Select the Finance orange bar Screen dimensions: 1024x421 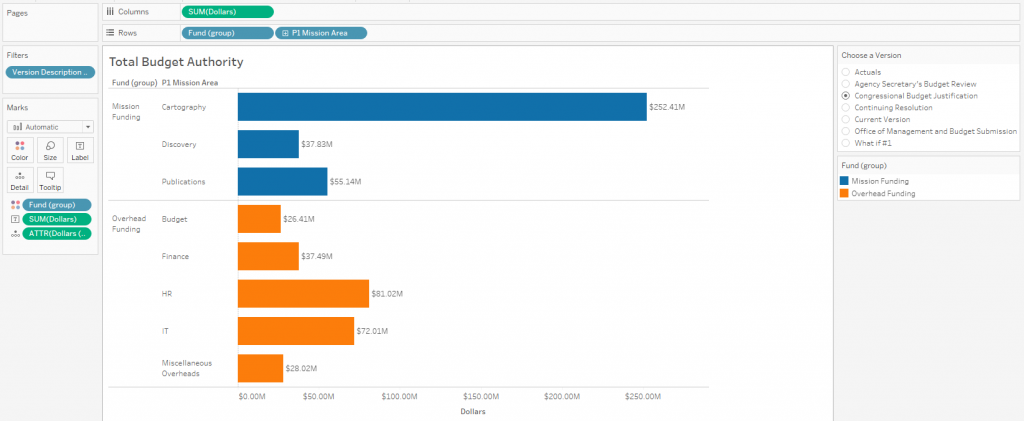click(x=268, y=257)
